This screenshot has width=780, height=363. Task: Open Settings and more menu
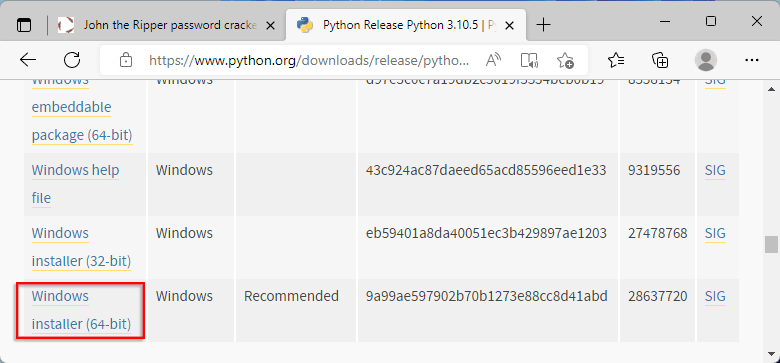tap(751, 60)
